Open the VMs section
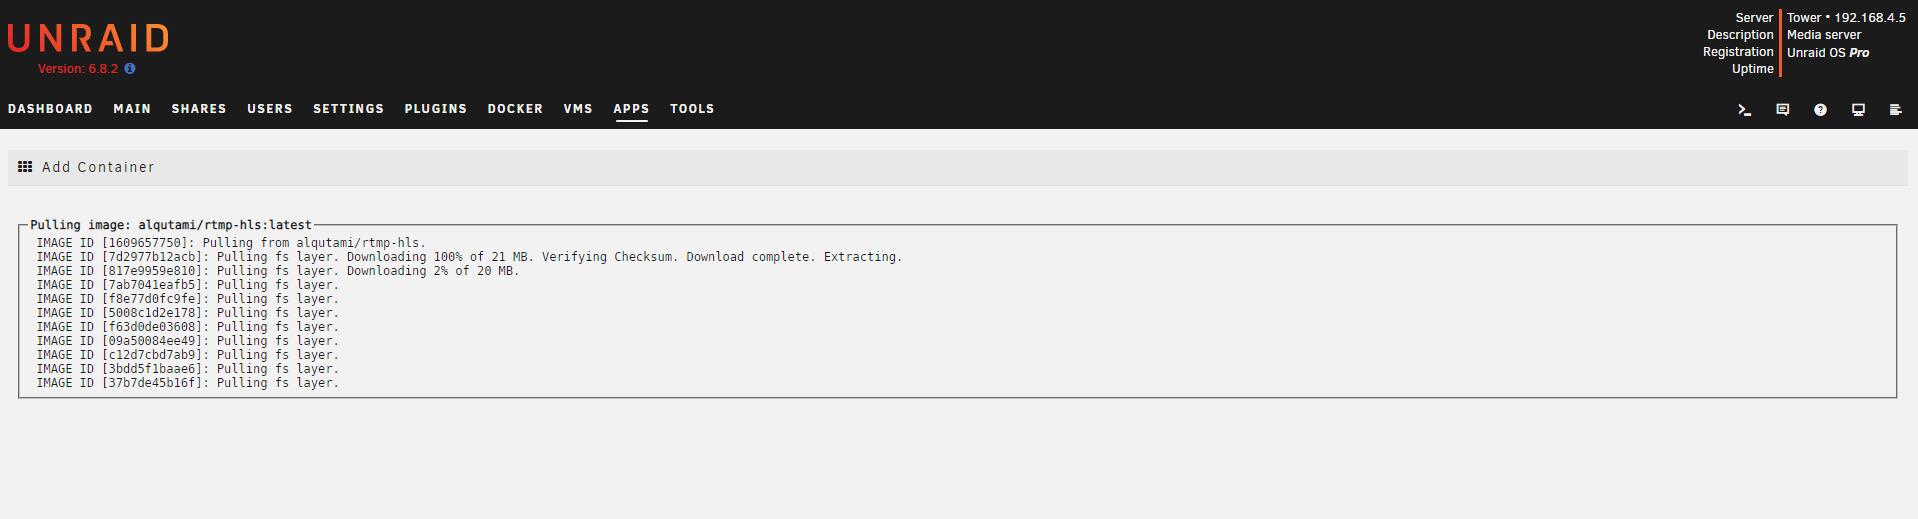 [x=578, y=109]
